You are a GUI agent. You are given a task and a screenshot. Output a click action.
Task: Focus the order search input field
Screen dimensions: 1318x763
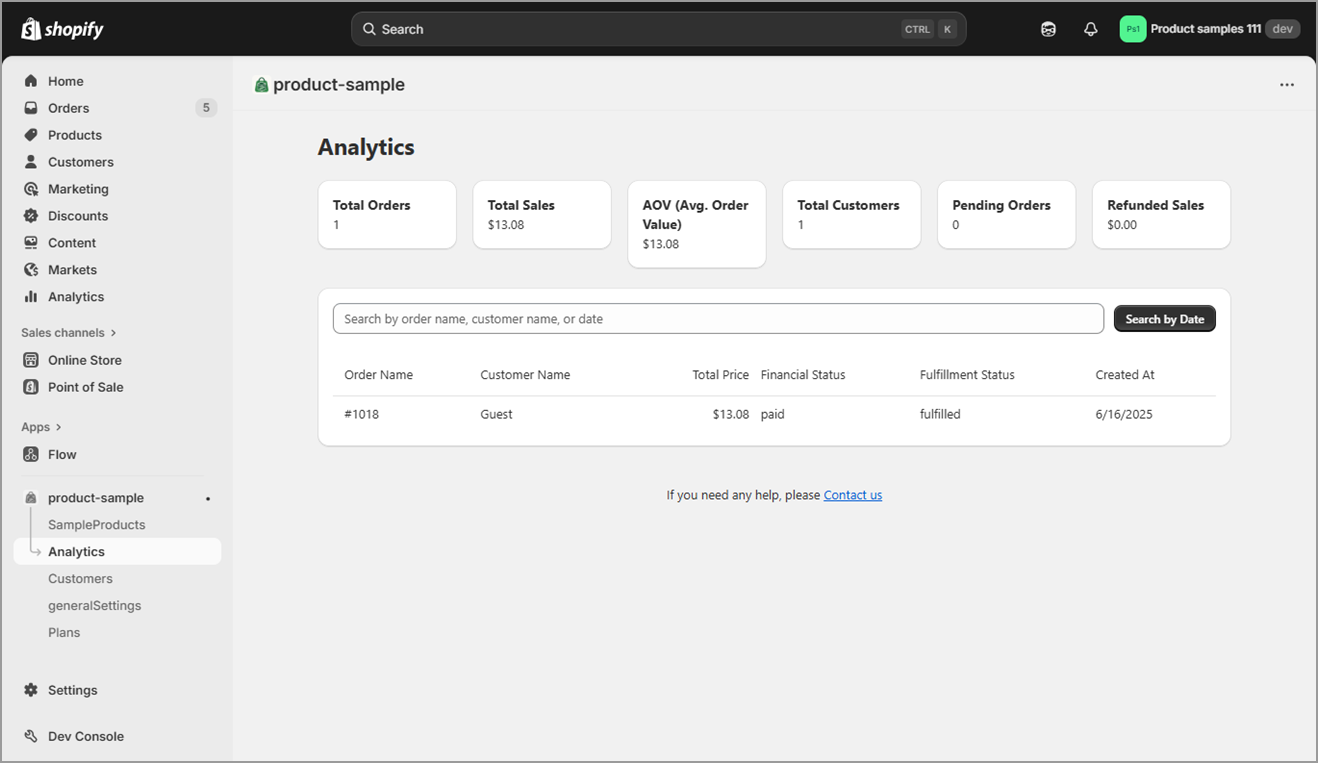pyautogui.click(x=717, y=319)
